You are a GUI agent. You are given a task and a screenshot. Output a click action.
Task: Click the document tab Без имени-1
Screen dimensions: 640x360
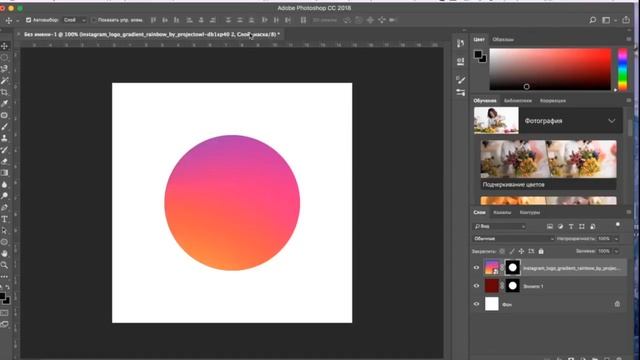point(151,34)
